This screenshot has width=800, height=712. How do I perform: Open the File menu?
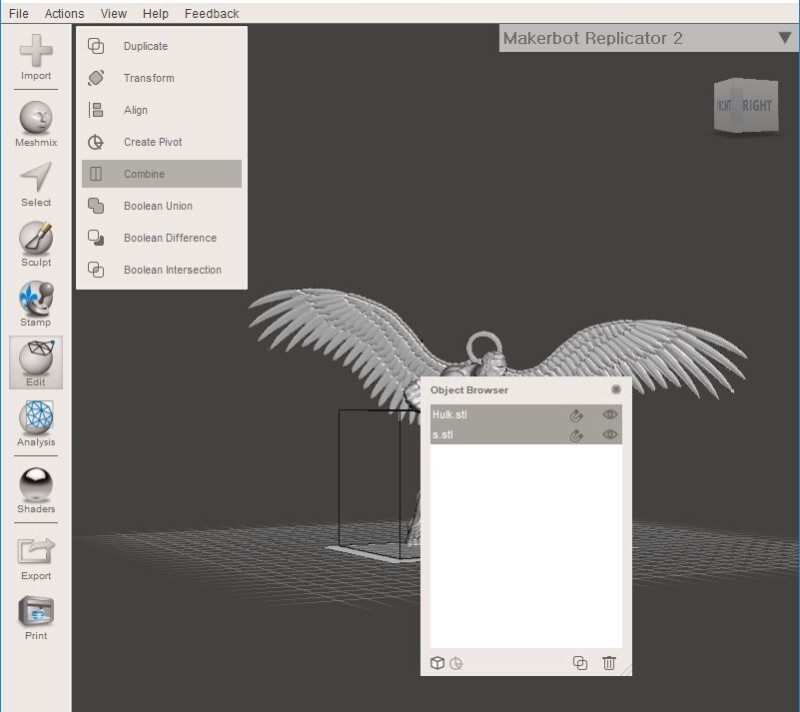point(19,14)
